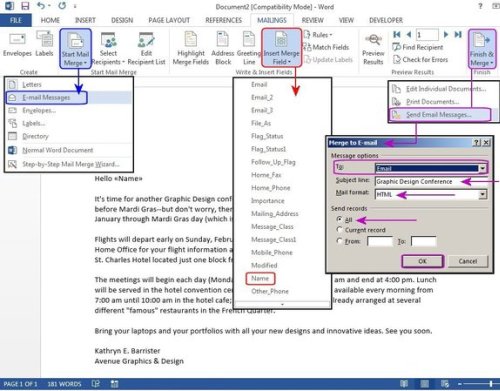Click Find Recipient
The image size is (500, 391).
coord(418,47)
